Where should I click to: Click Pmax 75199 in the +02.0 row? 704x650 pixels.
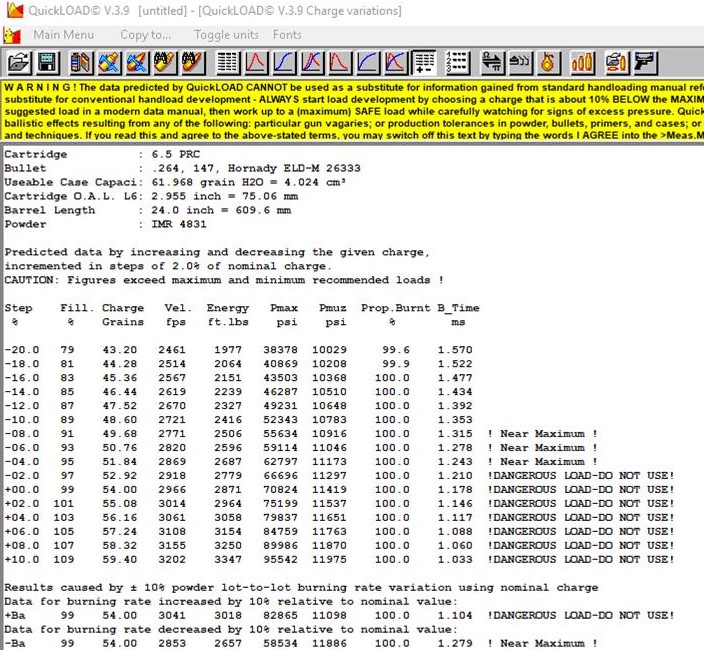pos(280,503)
